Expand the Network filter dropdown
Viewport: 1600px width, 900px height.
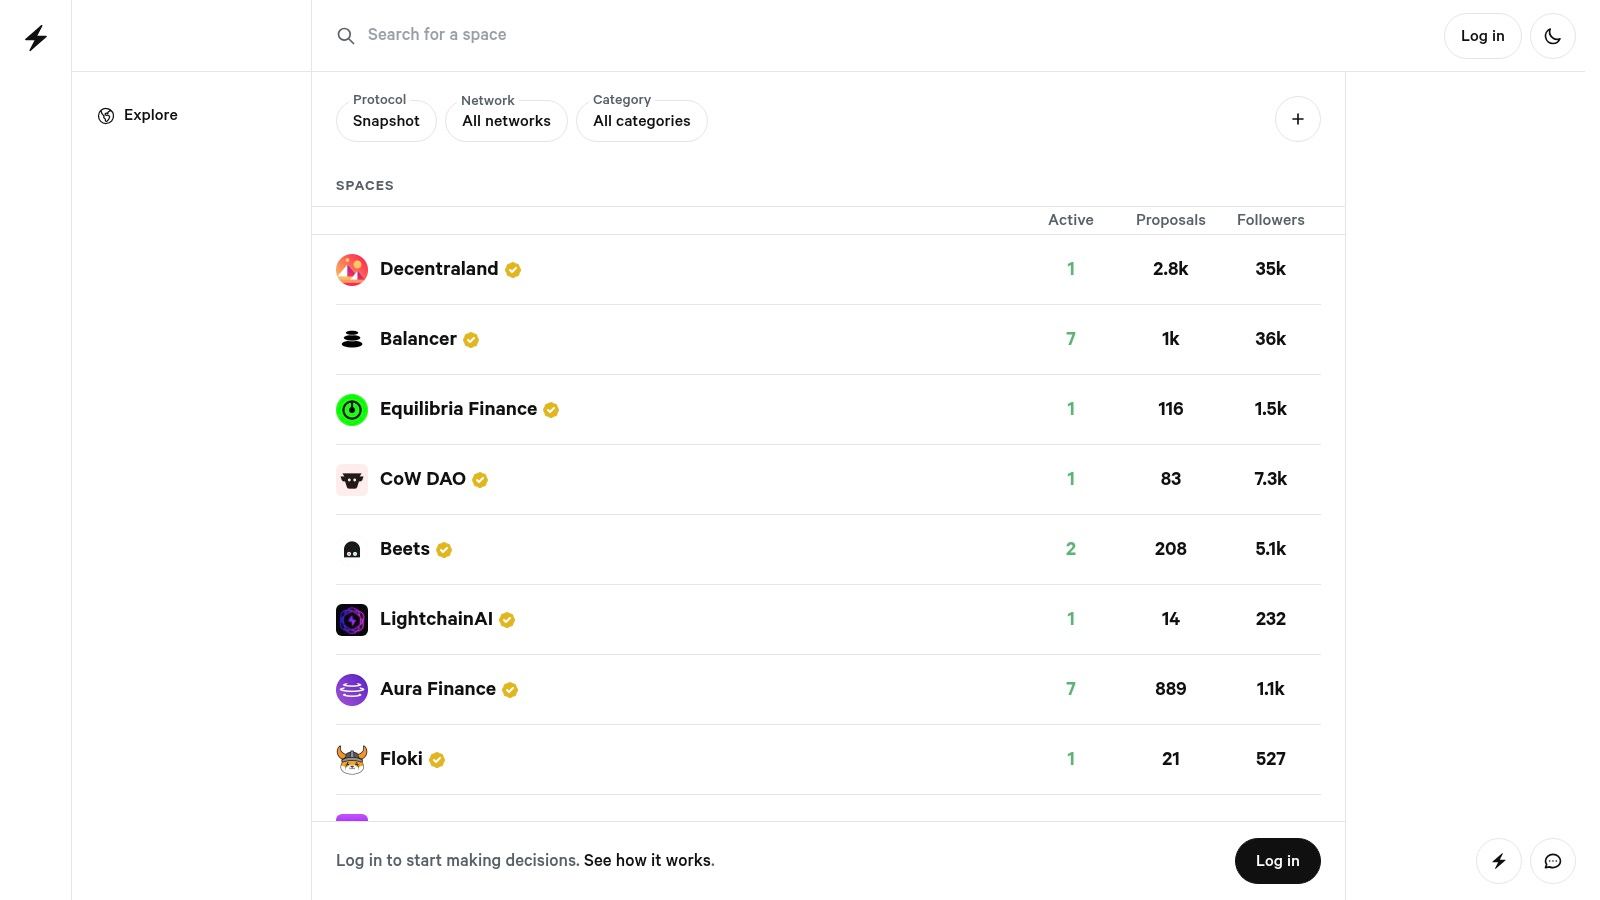(506, 121)
